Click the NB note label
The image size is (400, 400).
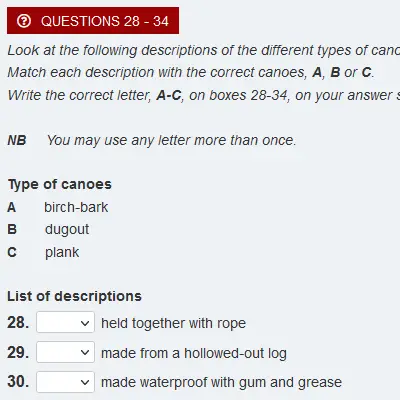coord(17,140)
